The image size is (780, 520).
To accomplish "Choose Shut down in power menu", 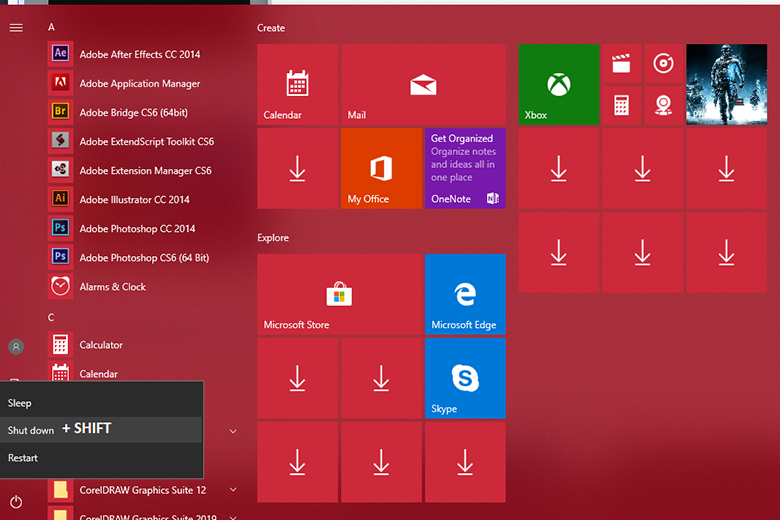I will tap(31, 430).
